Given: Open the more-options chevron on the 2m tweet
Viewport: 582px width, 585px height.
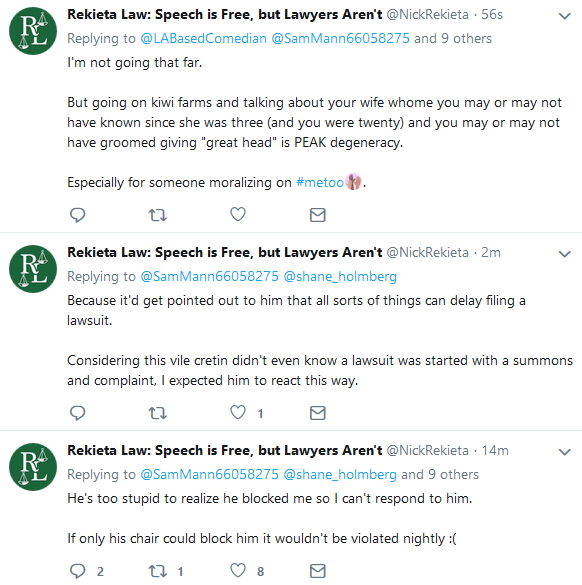Looking at the screenshot, I should (x=564, y=254).
